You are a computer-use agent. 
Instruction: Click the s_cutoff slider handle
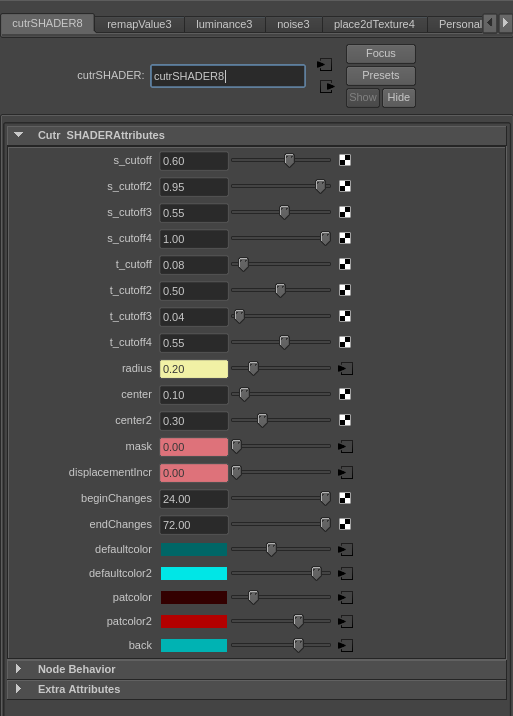pyautogui.click(x=289, y=160)
